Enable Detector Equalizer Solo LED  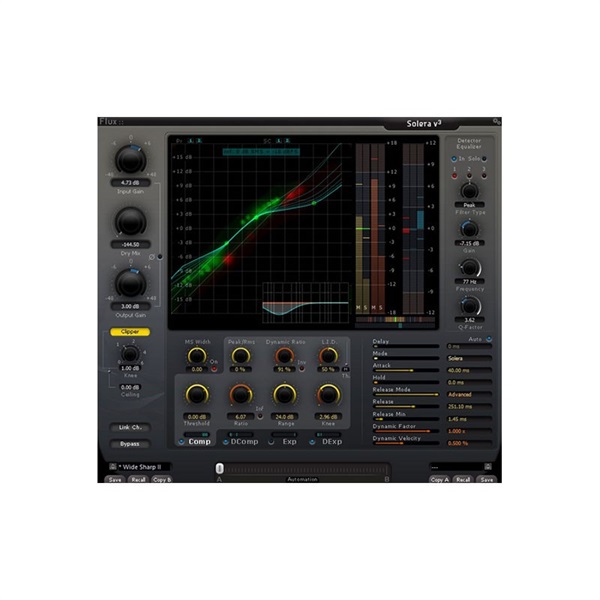click(484, 159)
